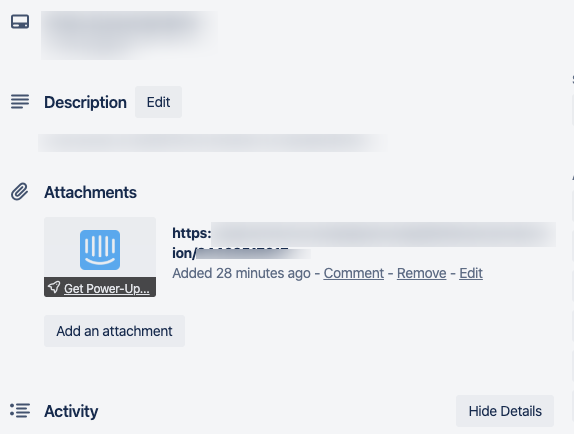Image resolution: width=574 pixels, height=434 pixels.
Task: Click the rocket icon beside Get Power-Up
Action: coord(54,287)
